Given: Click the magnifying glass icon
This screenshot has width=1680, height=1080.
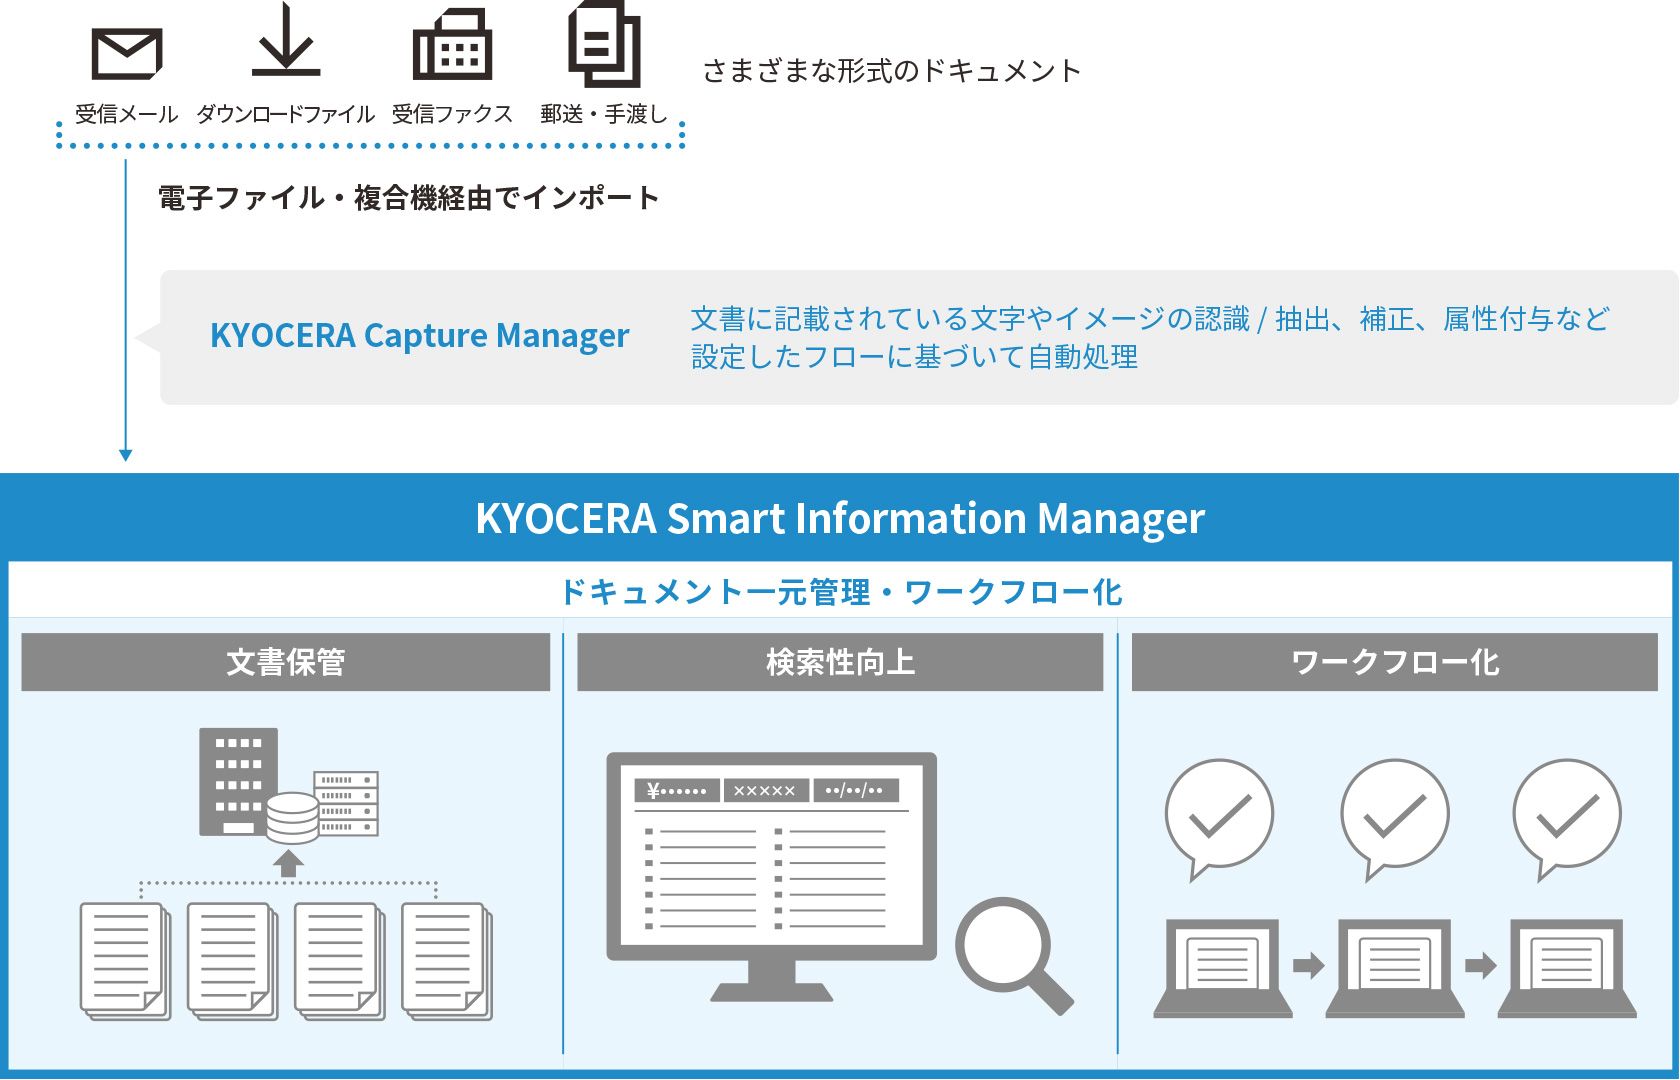Looking at the screenshot, I should (1013, 956).
